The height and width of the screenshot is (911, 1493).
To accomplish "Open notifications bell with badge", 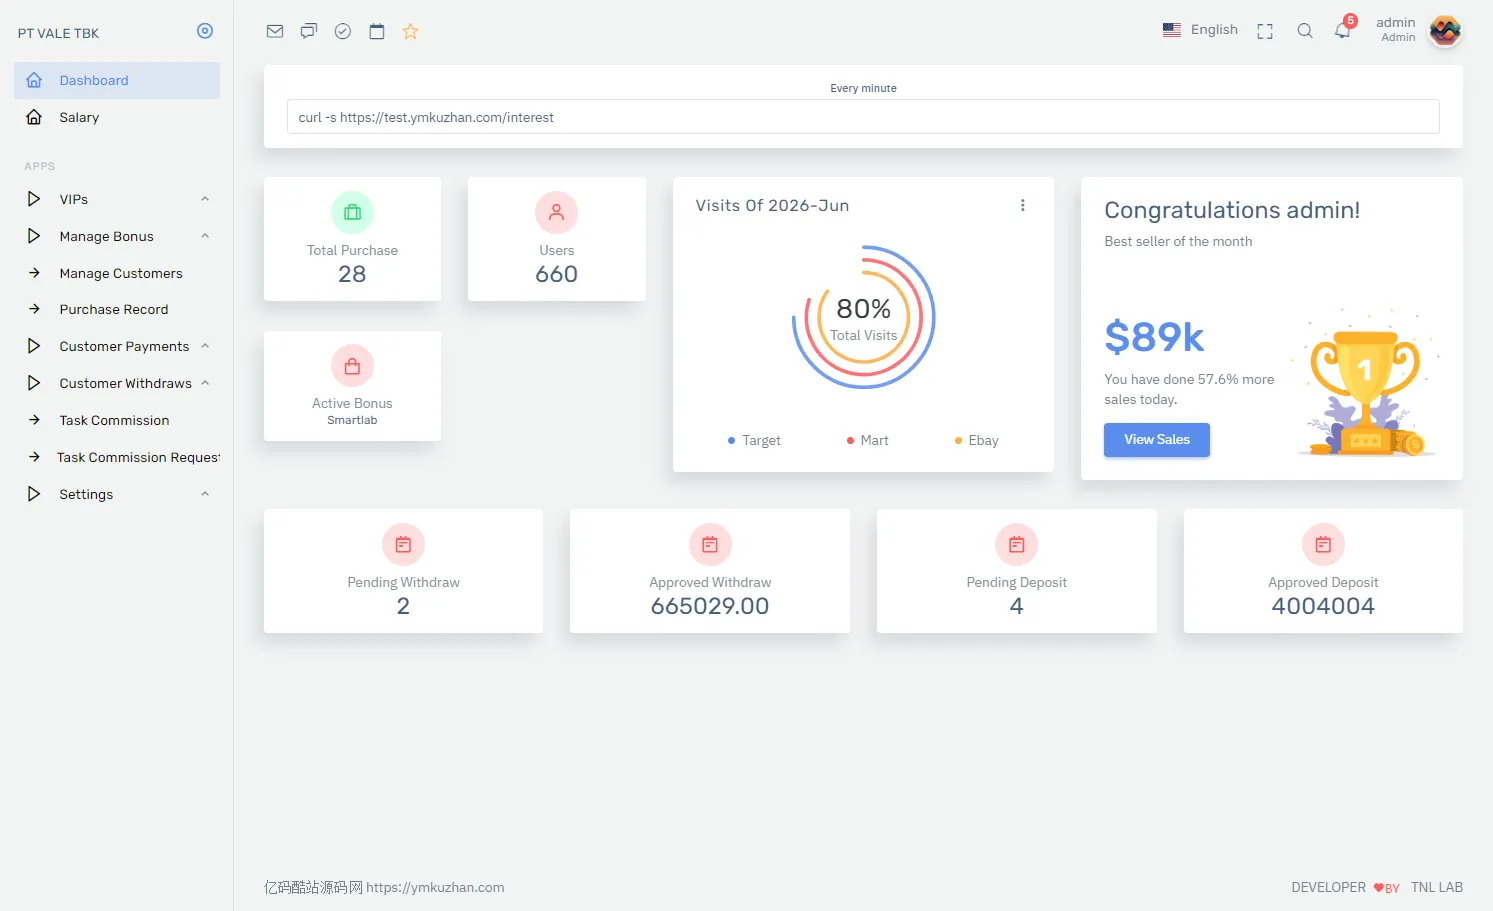I will click(1343, 31).
